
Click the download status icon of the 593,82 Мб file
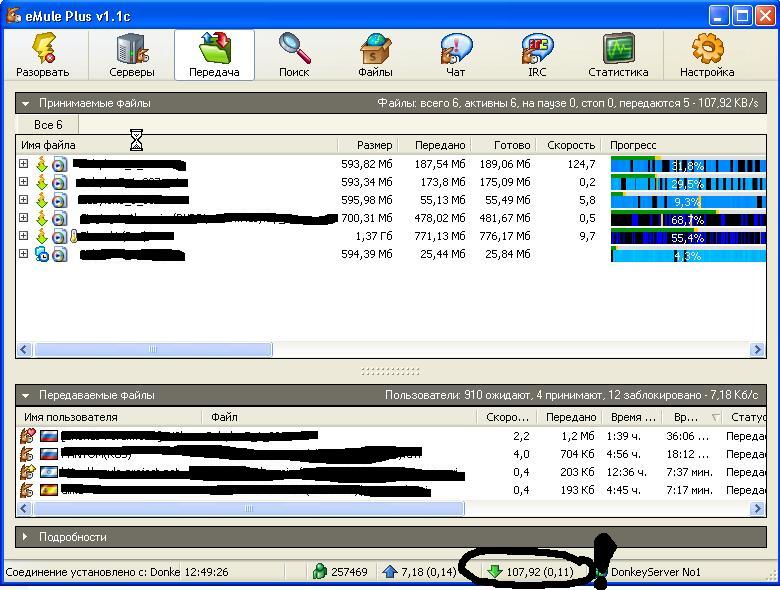(42, 164)
